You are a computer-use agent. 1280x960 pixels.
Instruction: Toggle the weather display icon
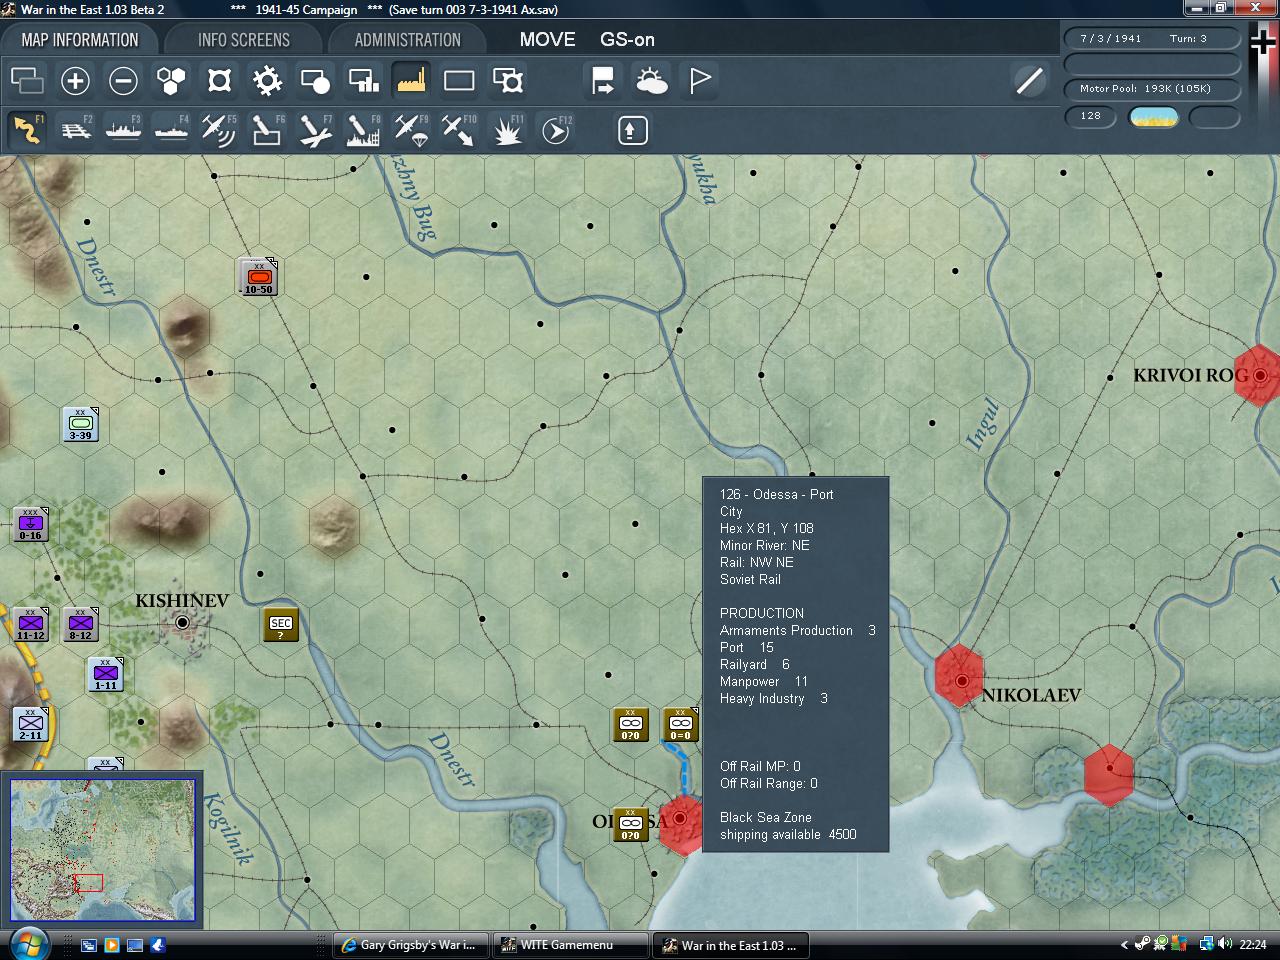click(652, 81)
